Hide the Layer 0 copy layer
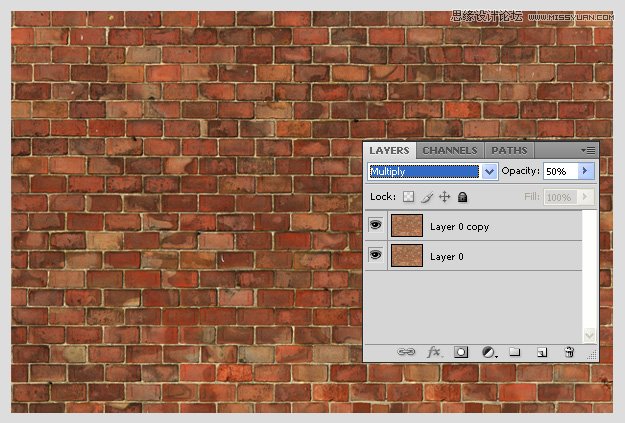 pyautogui.click(x=376, y=226)
